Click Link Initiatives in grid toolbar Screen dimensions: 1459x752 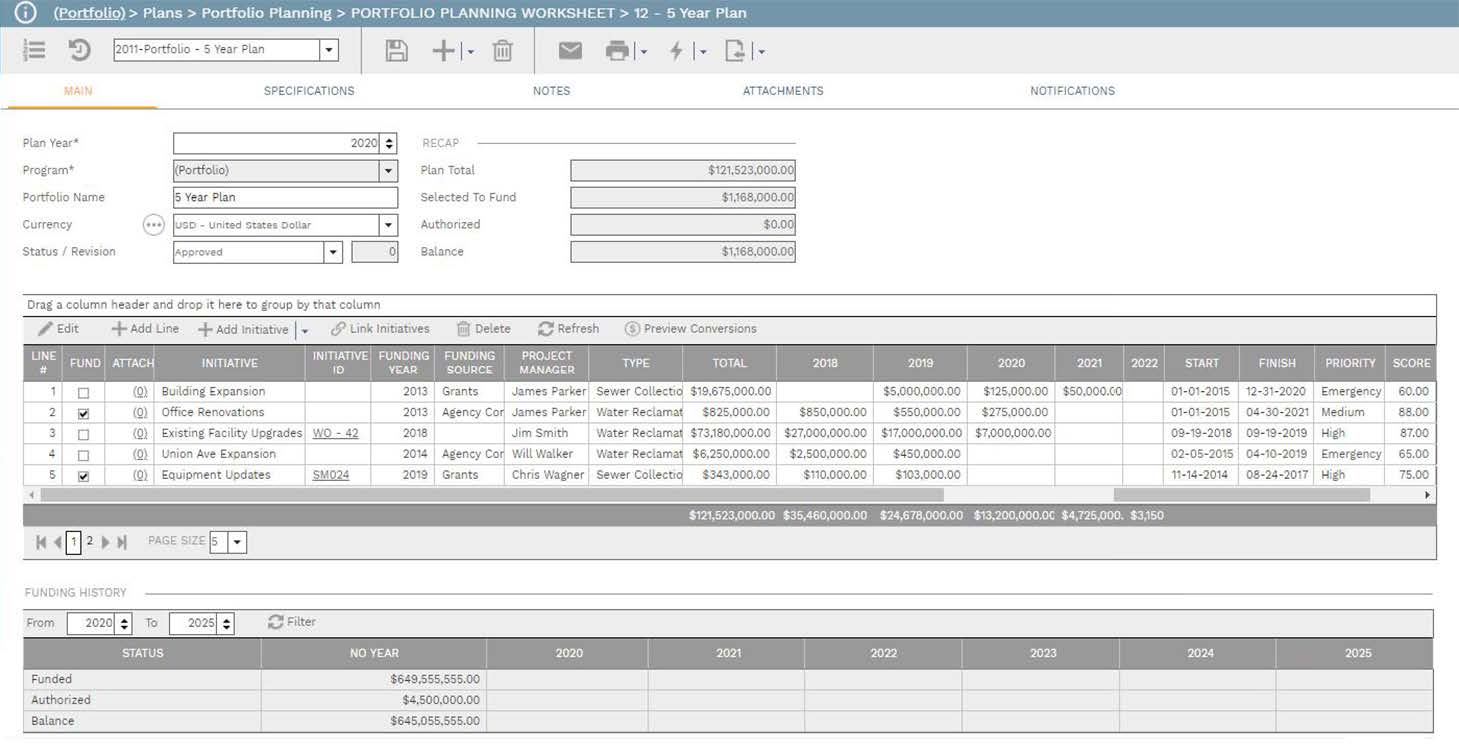coord(380,329)
